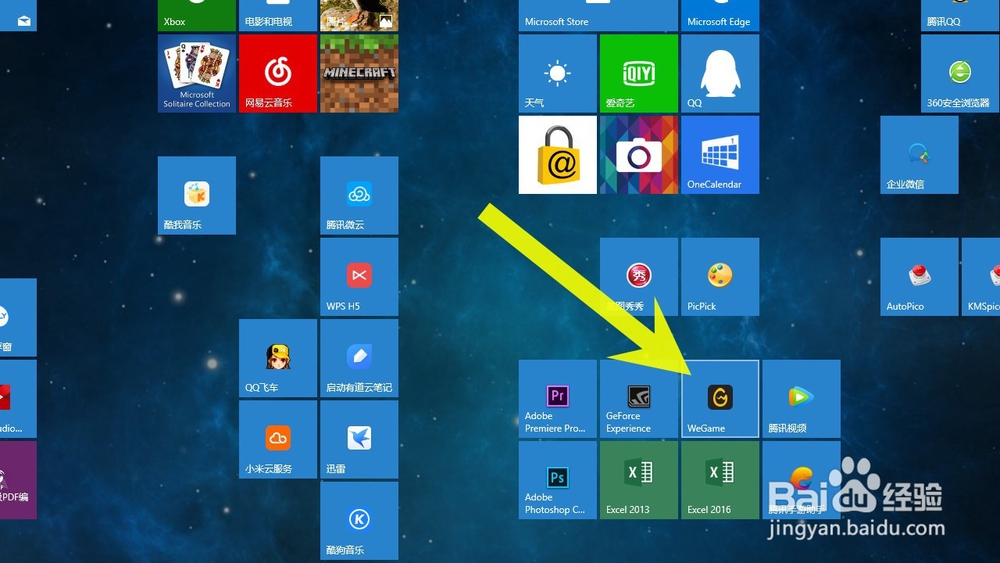Open the 小米云服务 tile
The height and width of the screenshot is (563, 1000).
tap(277, 439)
